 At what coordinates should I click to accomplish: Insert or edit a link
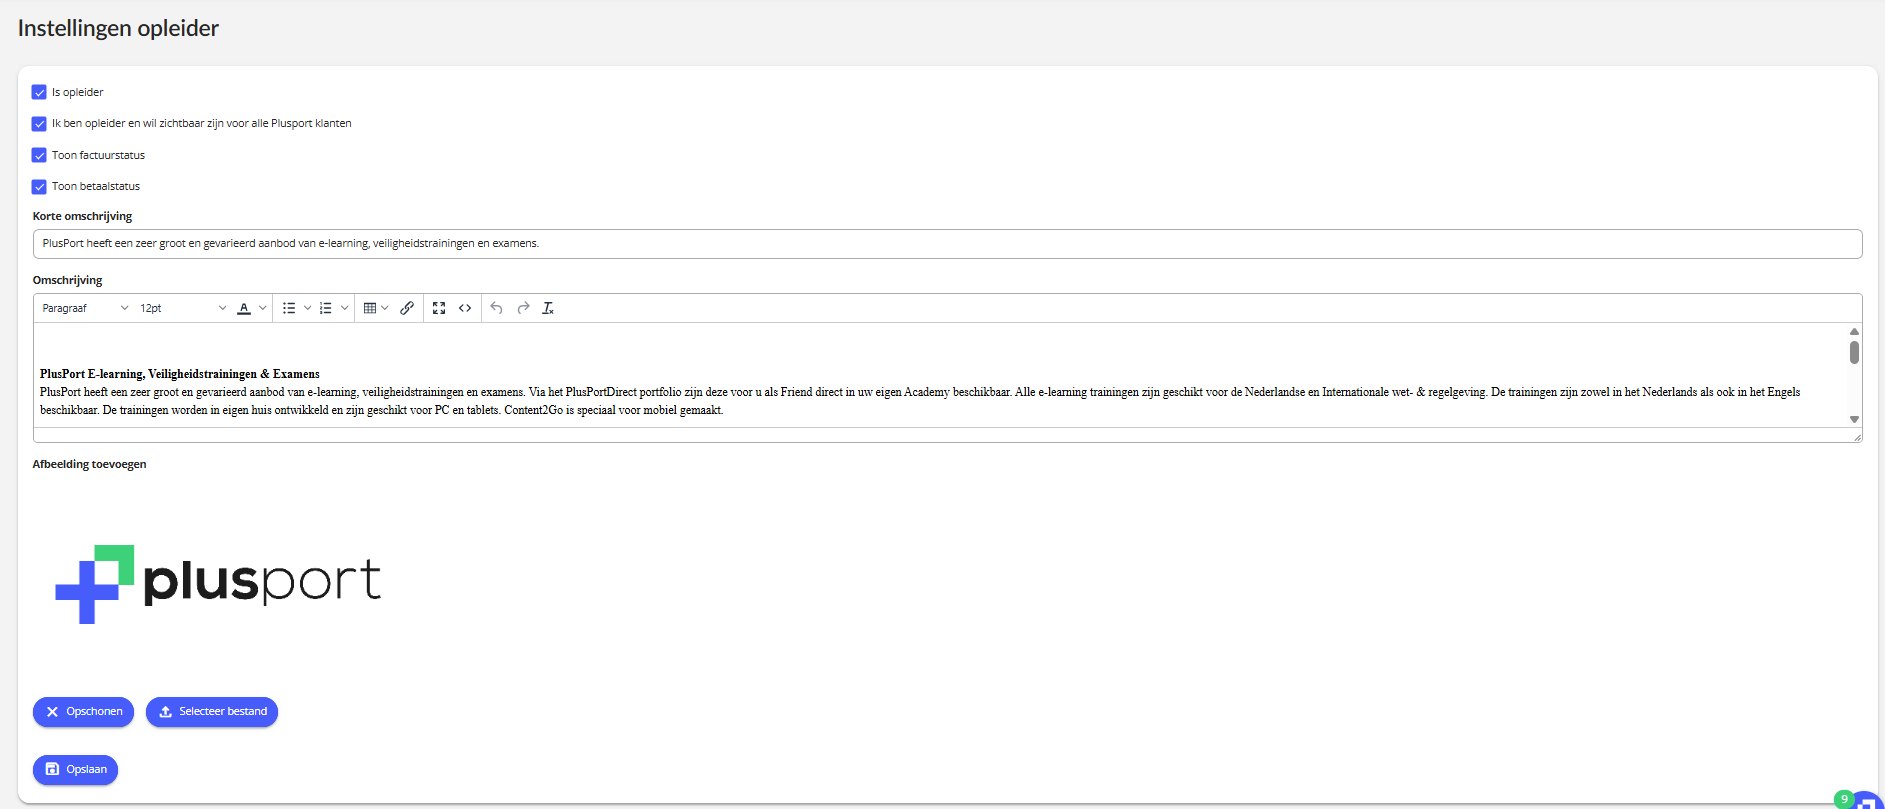[x=407, y=308]
